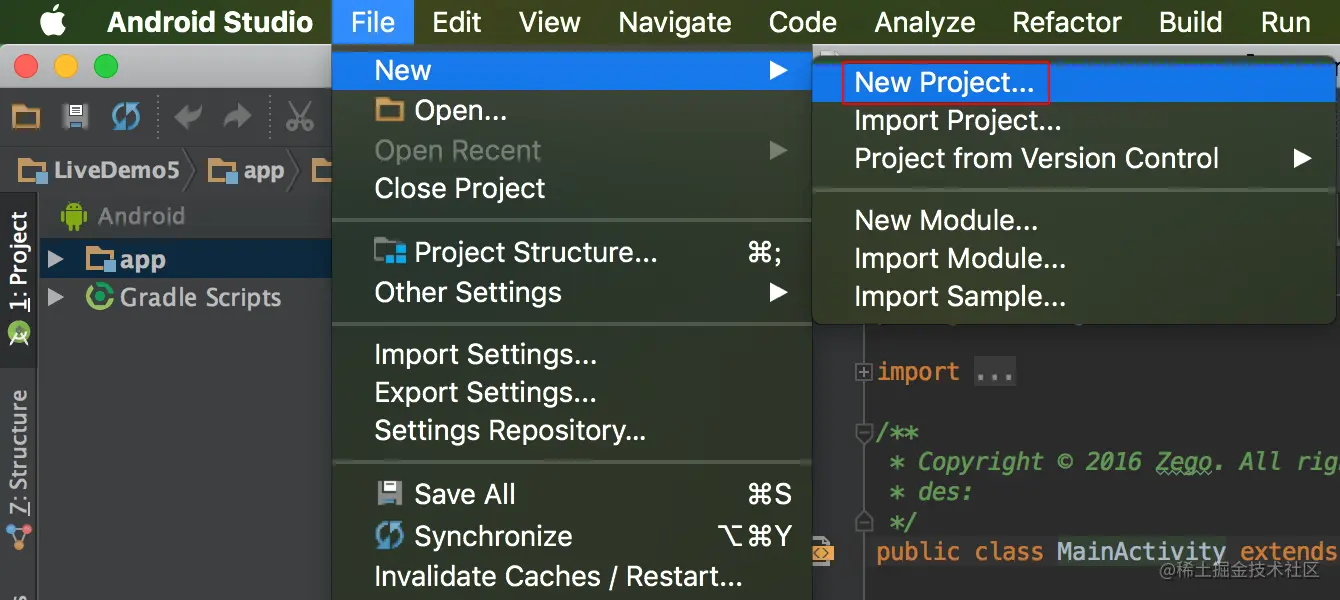This screenshot has height=600, width=1340.
Task: Click Invalidate Caches / Restart option
Action: click(x=558, y=577)
